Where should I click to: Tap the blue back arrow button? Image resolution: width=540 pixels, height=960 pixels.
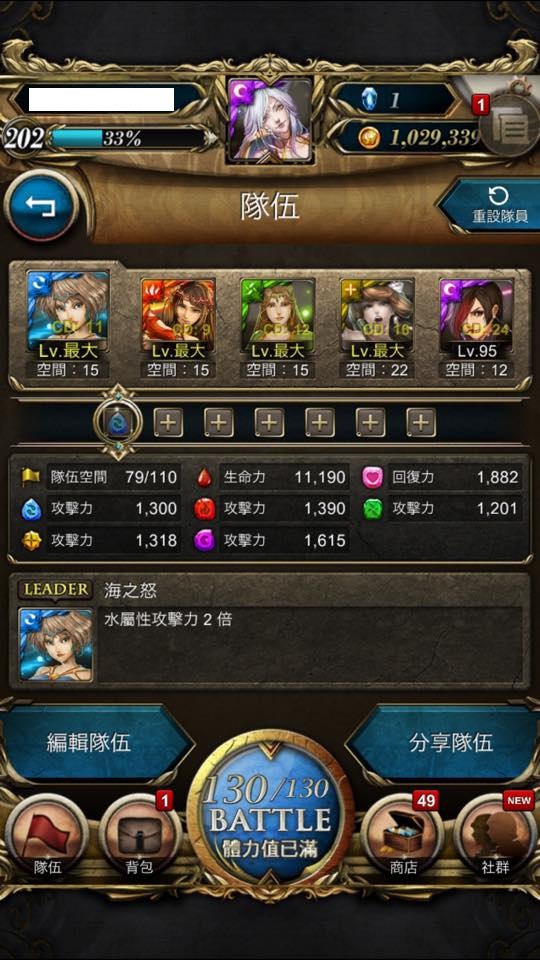[x=41, y=206]
